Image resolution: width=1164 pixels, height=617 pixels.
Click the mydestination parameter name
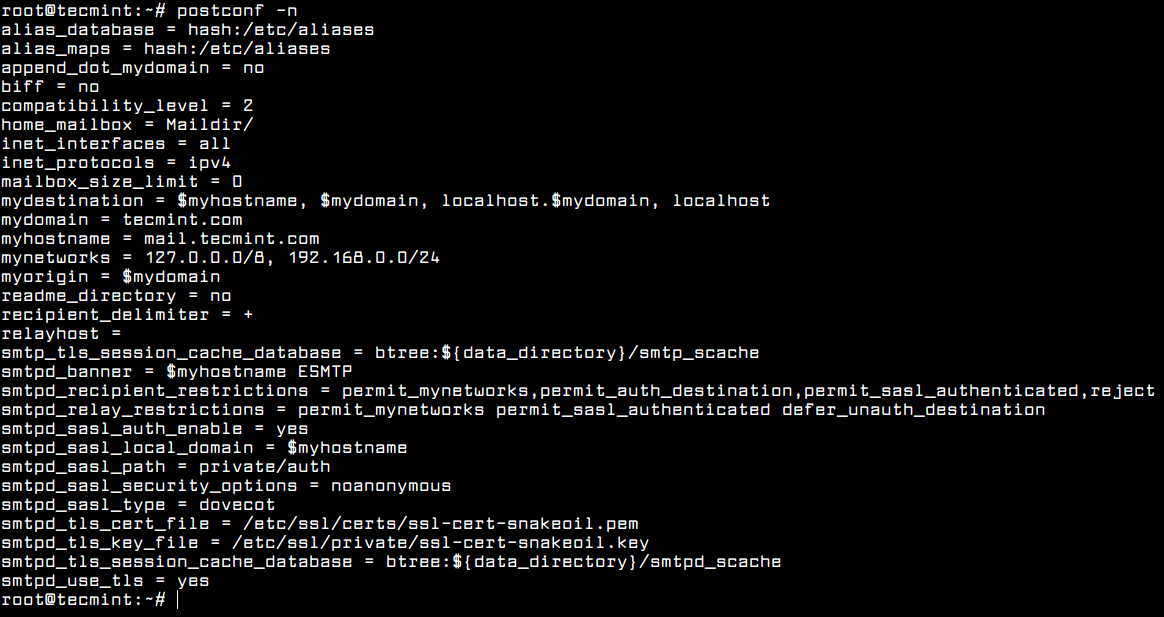click(72, 201)
